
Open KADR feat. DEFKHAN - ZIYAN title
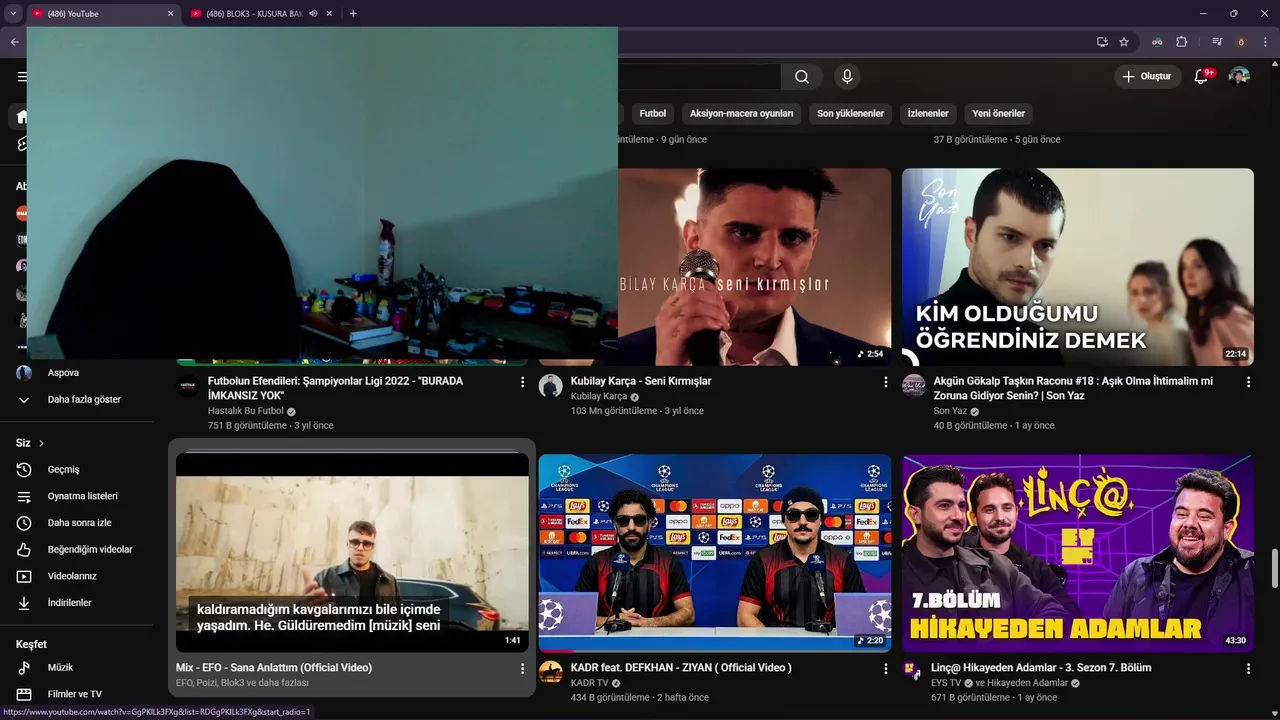pos(681,668)
